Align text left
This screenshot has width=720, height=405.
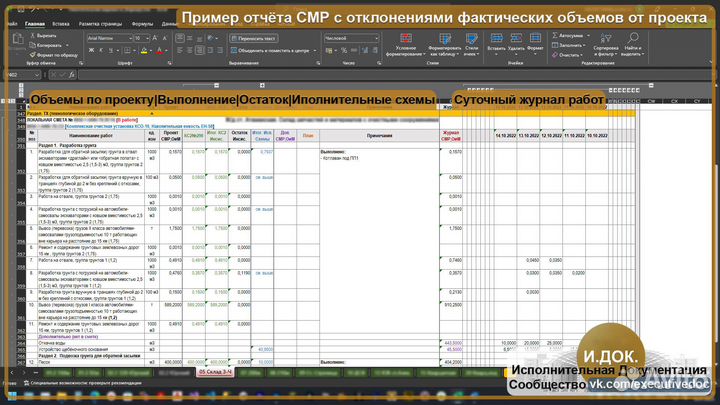point(180,51)
